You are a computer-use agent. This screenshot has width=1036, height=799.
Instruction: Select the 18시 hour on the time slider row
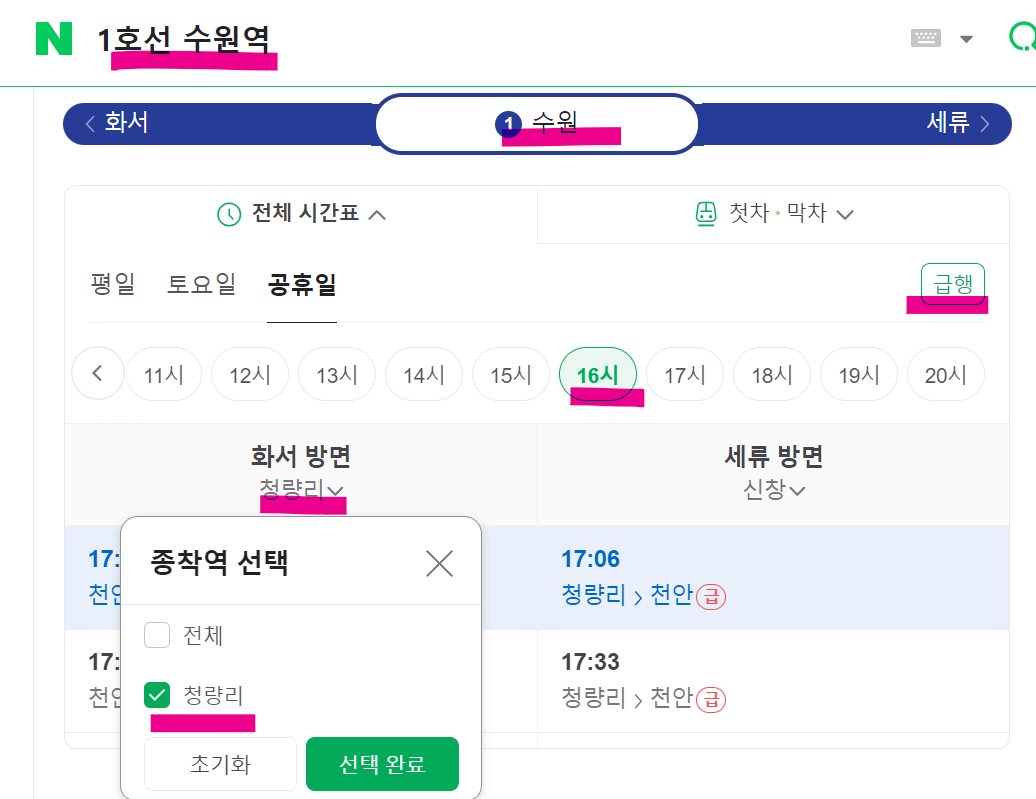[x=771, y=373]
